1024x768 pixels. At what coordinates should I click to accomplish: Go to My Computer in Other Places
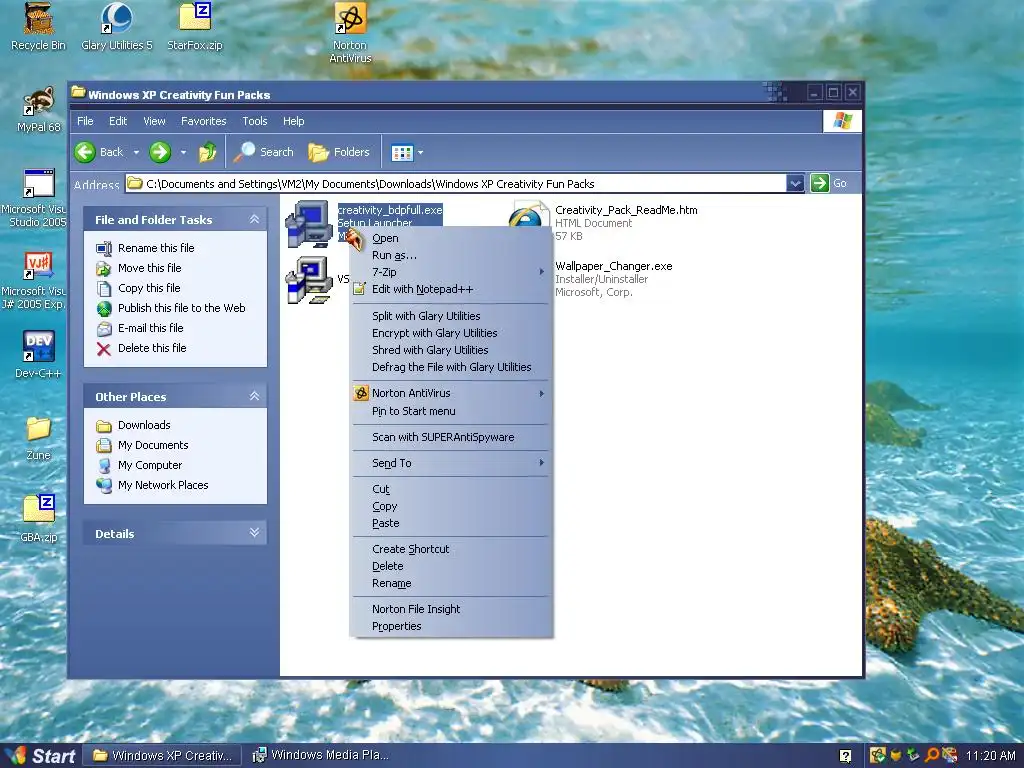pyautogui.click(x=139, y=465)
